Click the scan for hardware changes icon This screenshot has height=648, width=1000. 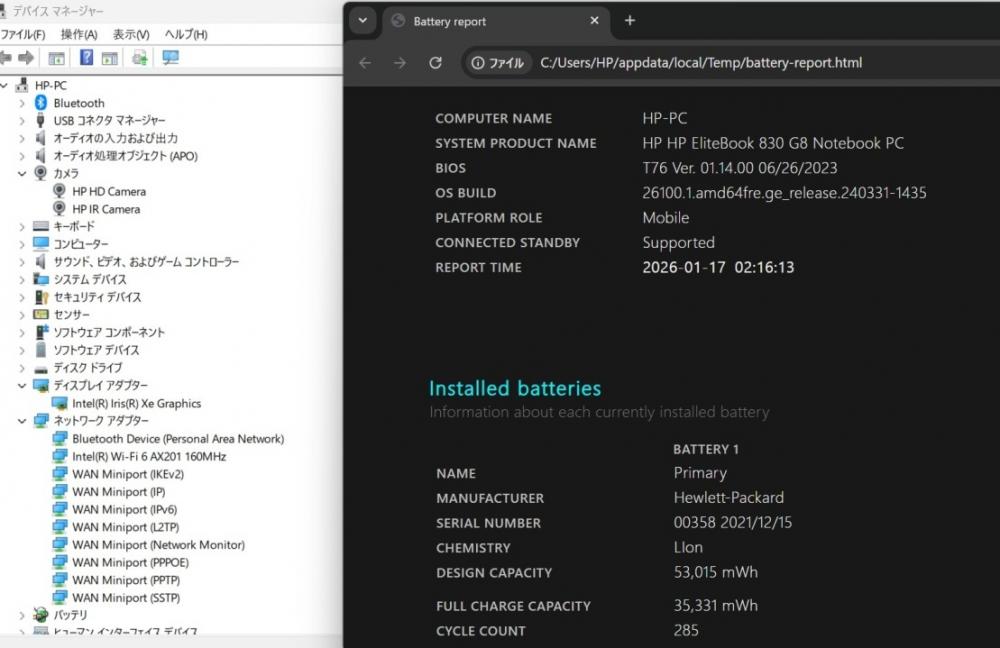pos(171,58)
